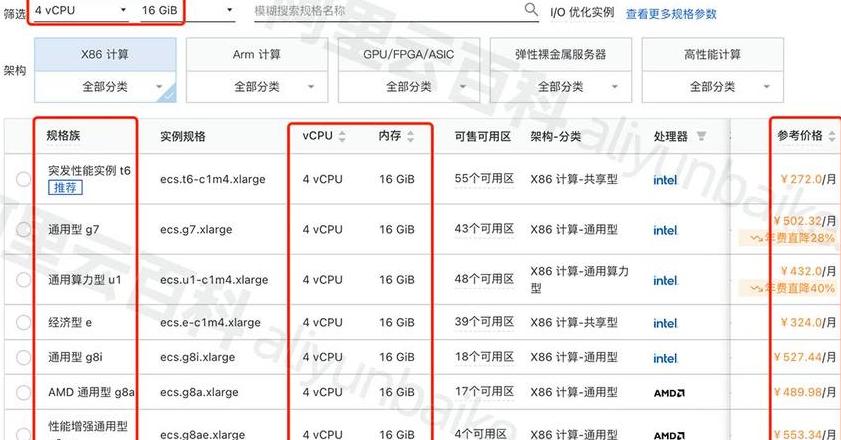The width and height of the screenshot is (841, 440).
Task: Open the 查看更多规格参数 link
Action: coord(671,14)
